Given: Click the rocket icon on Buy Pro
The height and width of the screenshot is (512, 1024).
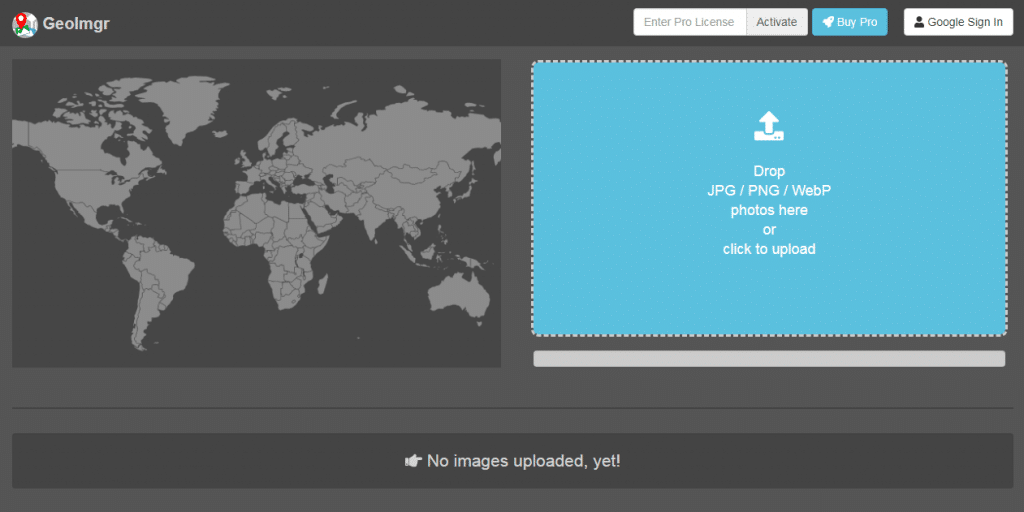Looking at the screenshot, I should point(827,22).
